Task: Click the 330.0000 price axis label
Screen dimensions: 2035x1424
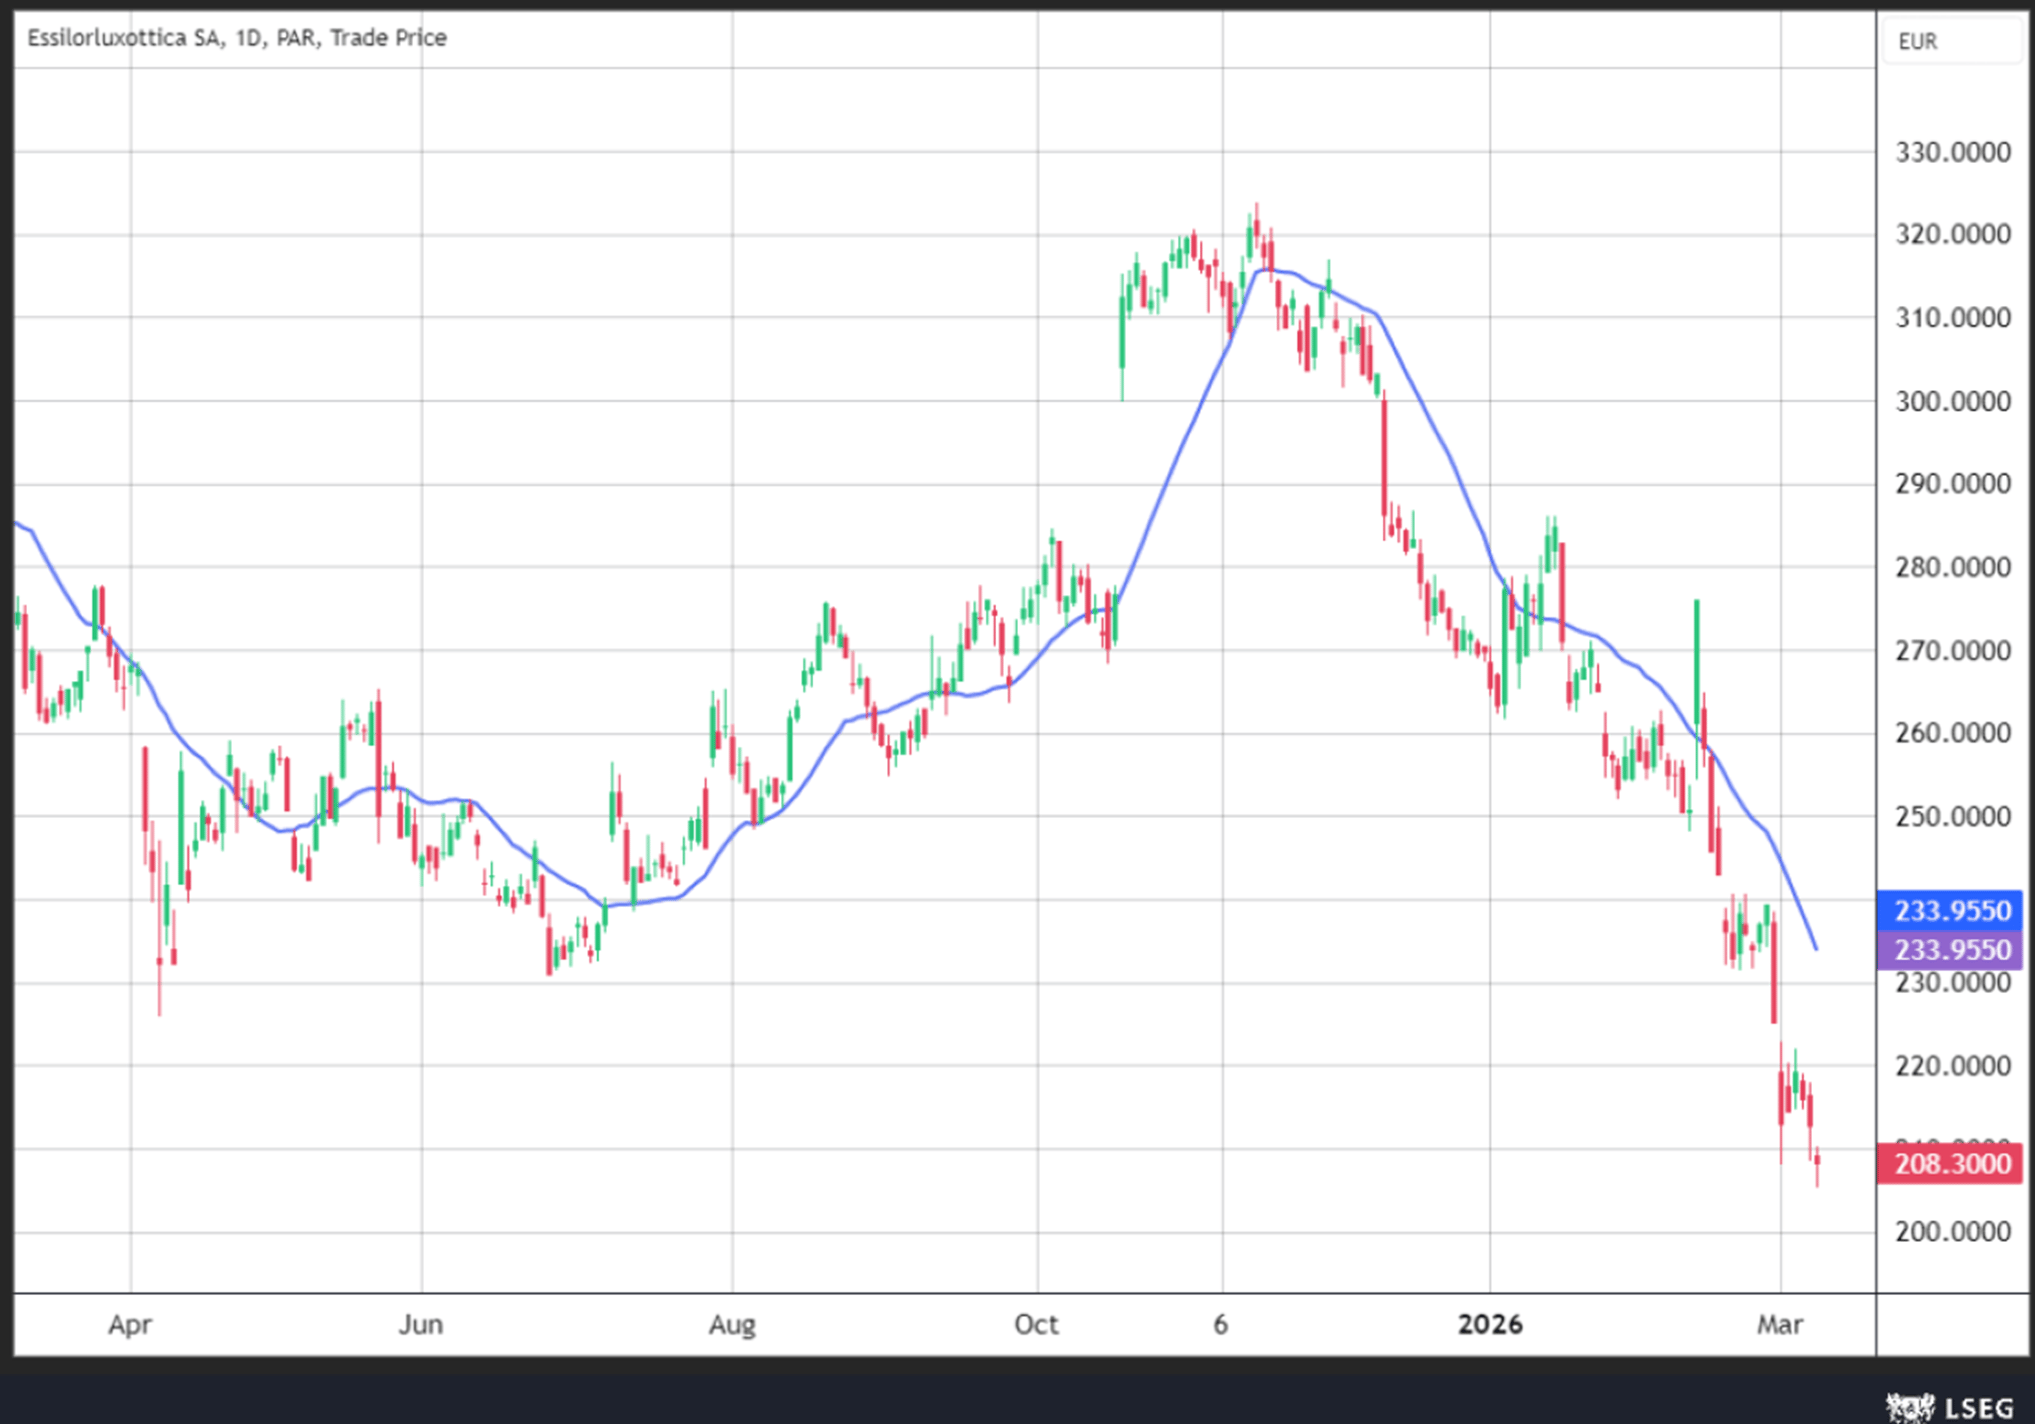Action: click(x=1952, y=152)
